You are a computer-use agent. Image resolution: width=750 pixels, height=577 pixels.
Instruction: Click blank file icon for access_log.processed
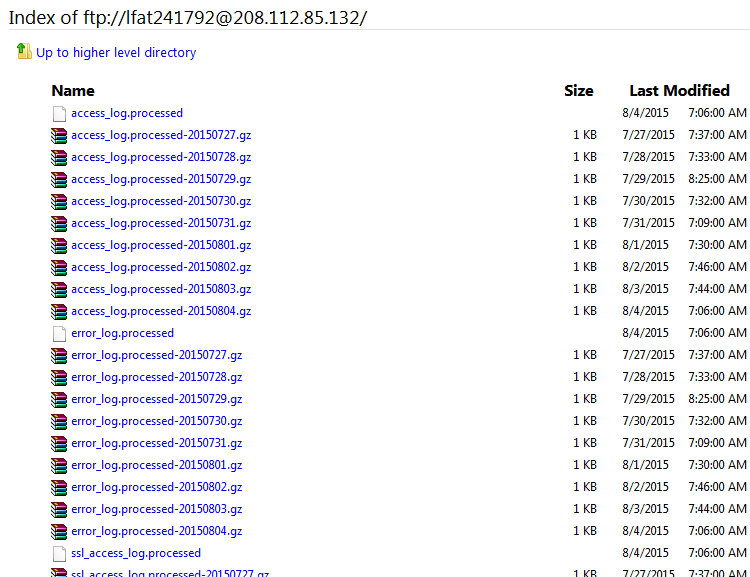coord(59,114)
